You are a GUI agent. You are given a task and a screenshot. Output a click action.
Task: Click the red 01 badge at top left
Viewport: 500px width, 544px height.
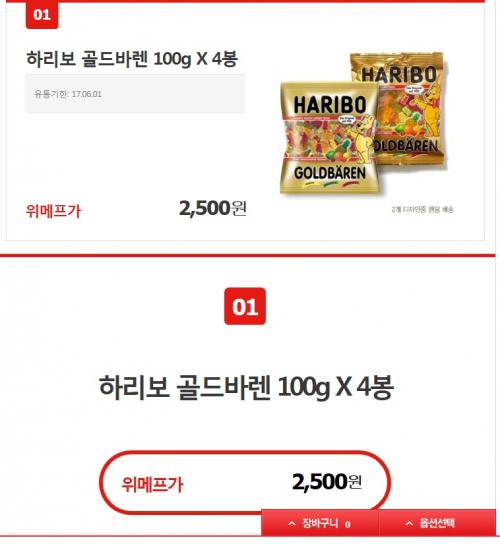42,15
